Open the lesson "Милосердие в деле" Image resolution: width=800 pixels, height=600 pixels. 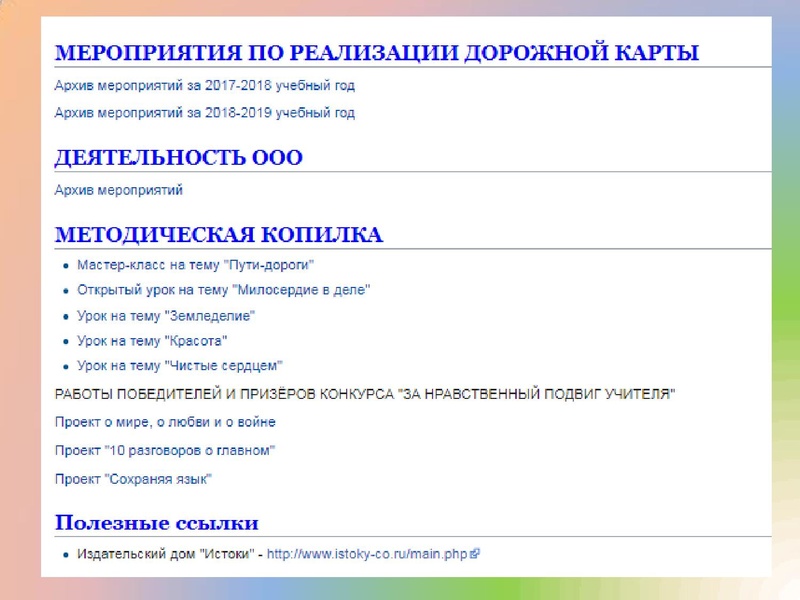click(223, 290)
